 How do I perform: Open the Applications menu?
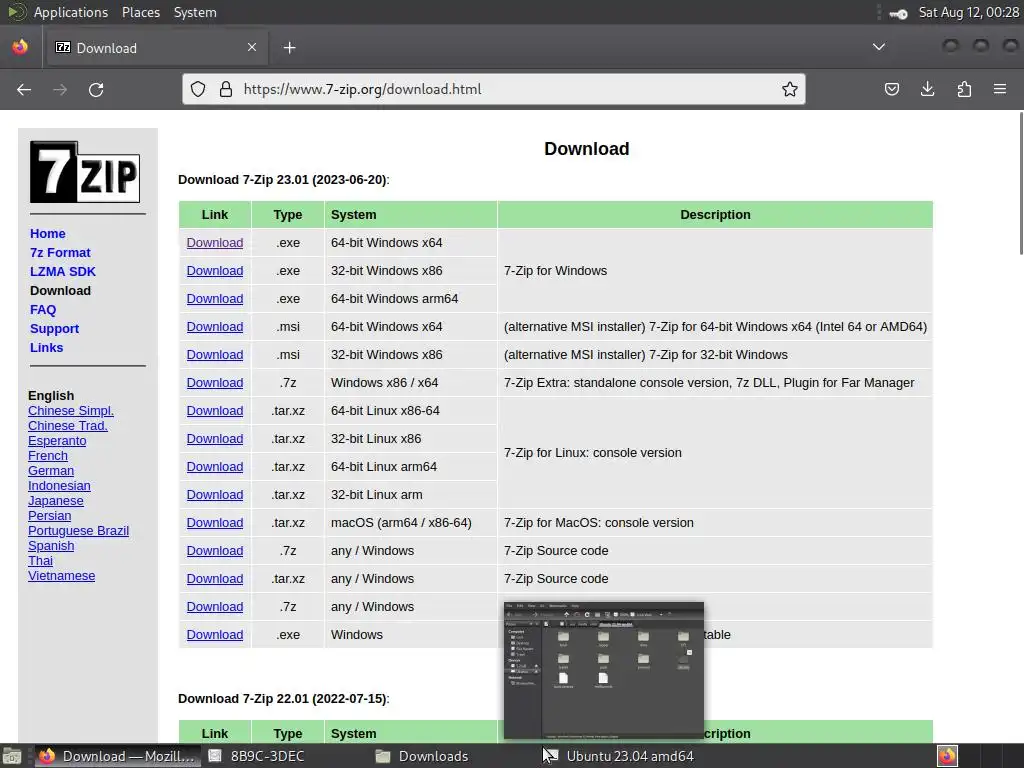(x=71, y=12)
